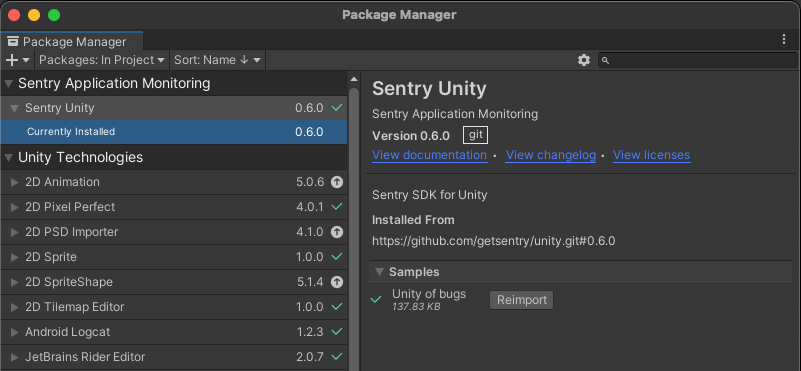Select the JetBrains Rider Editor package
This screenshot has width=801, height=371.
(174, 357)
